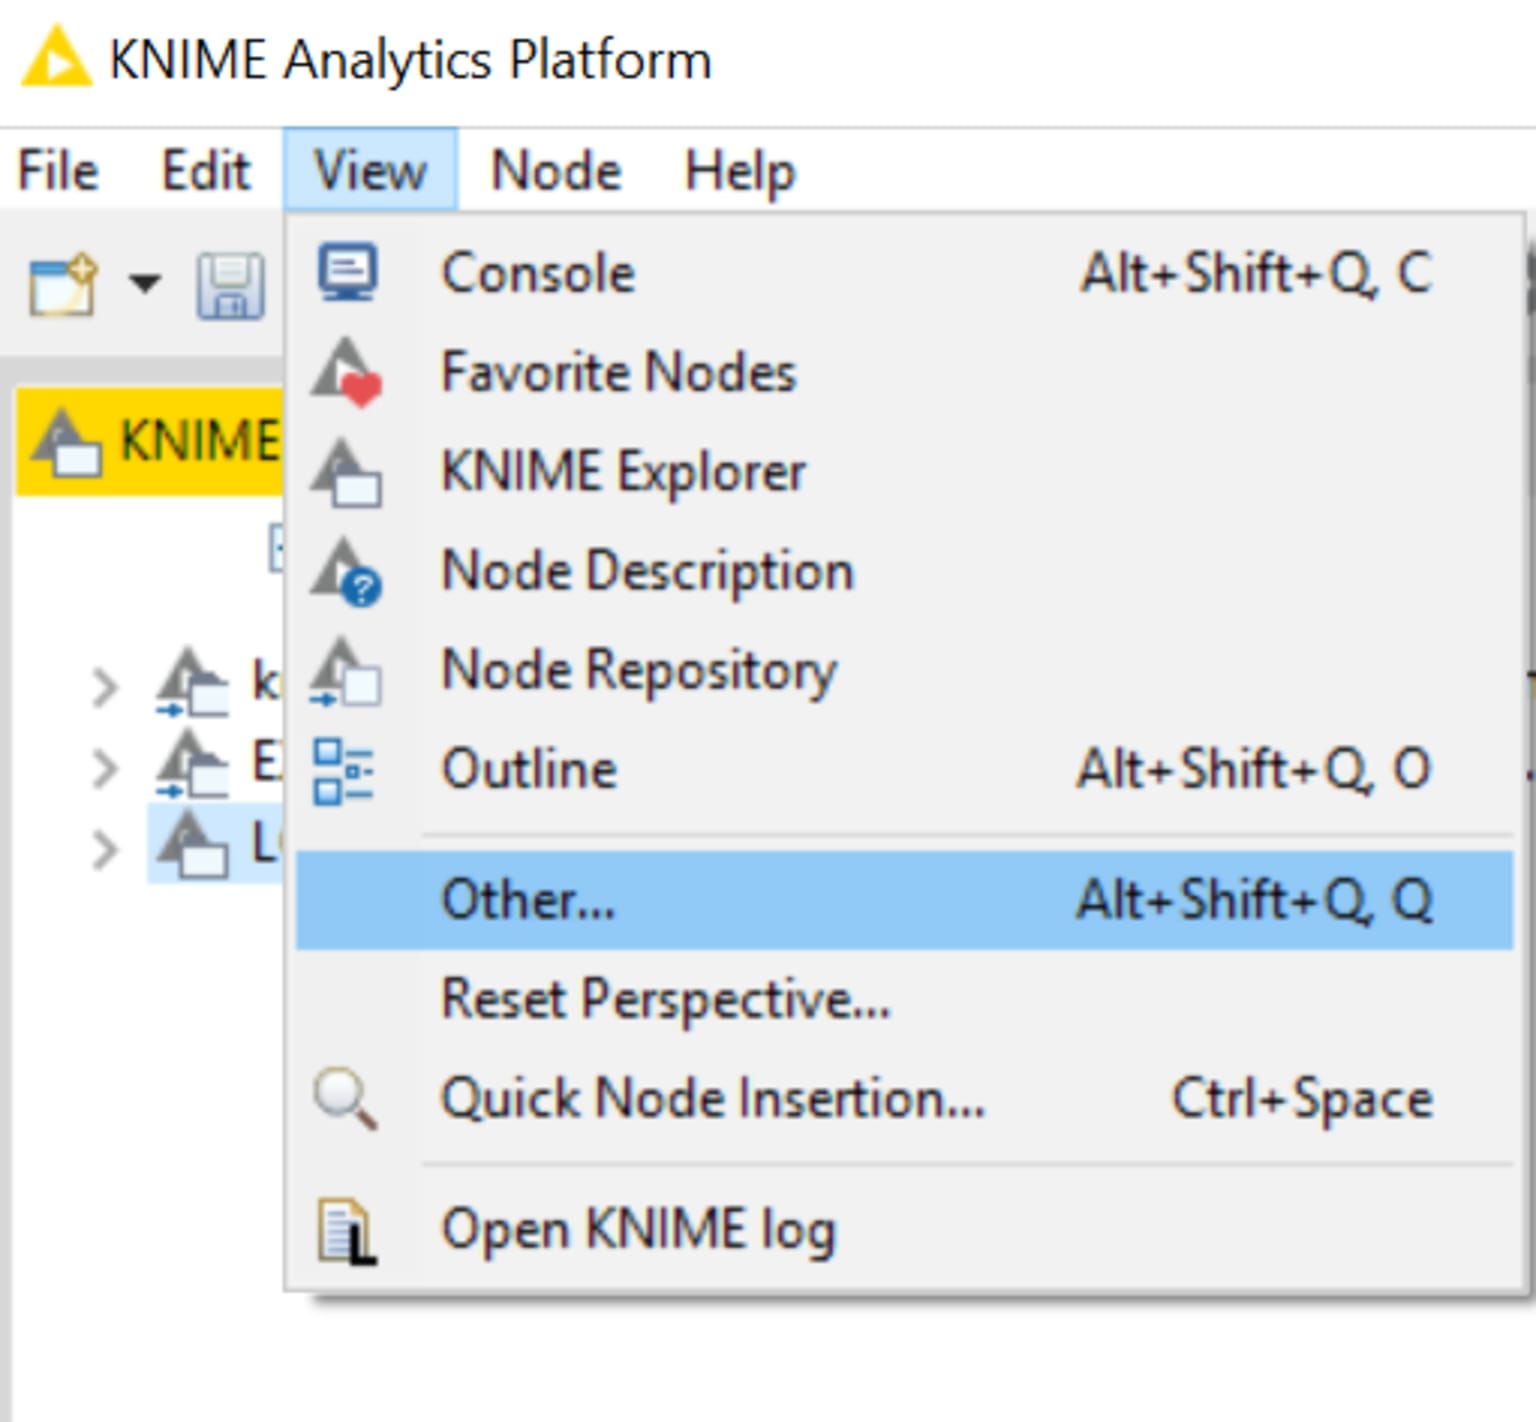Click the KNIME logo in title bar
Screen dimensions: 1536x1422
[x=56, y=58]
